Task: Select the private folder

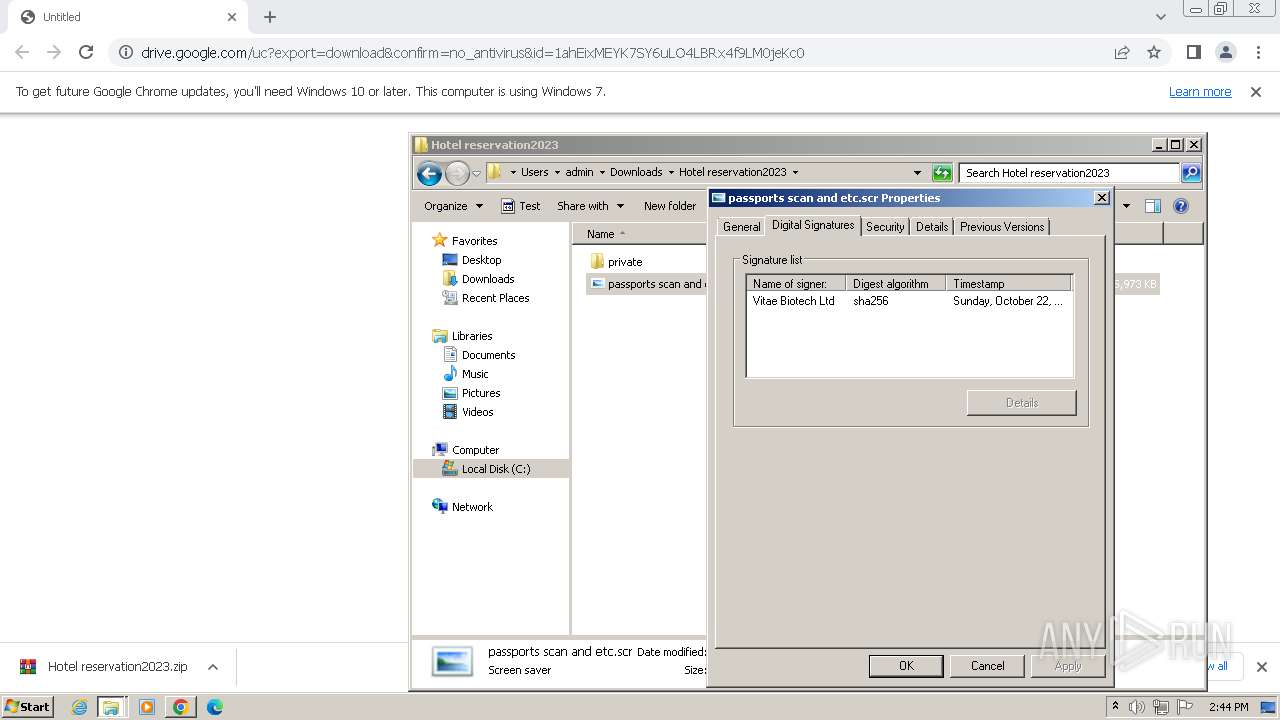Action: click(x=624, y=262)
